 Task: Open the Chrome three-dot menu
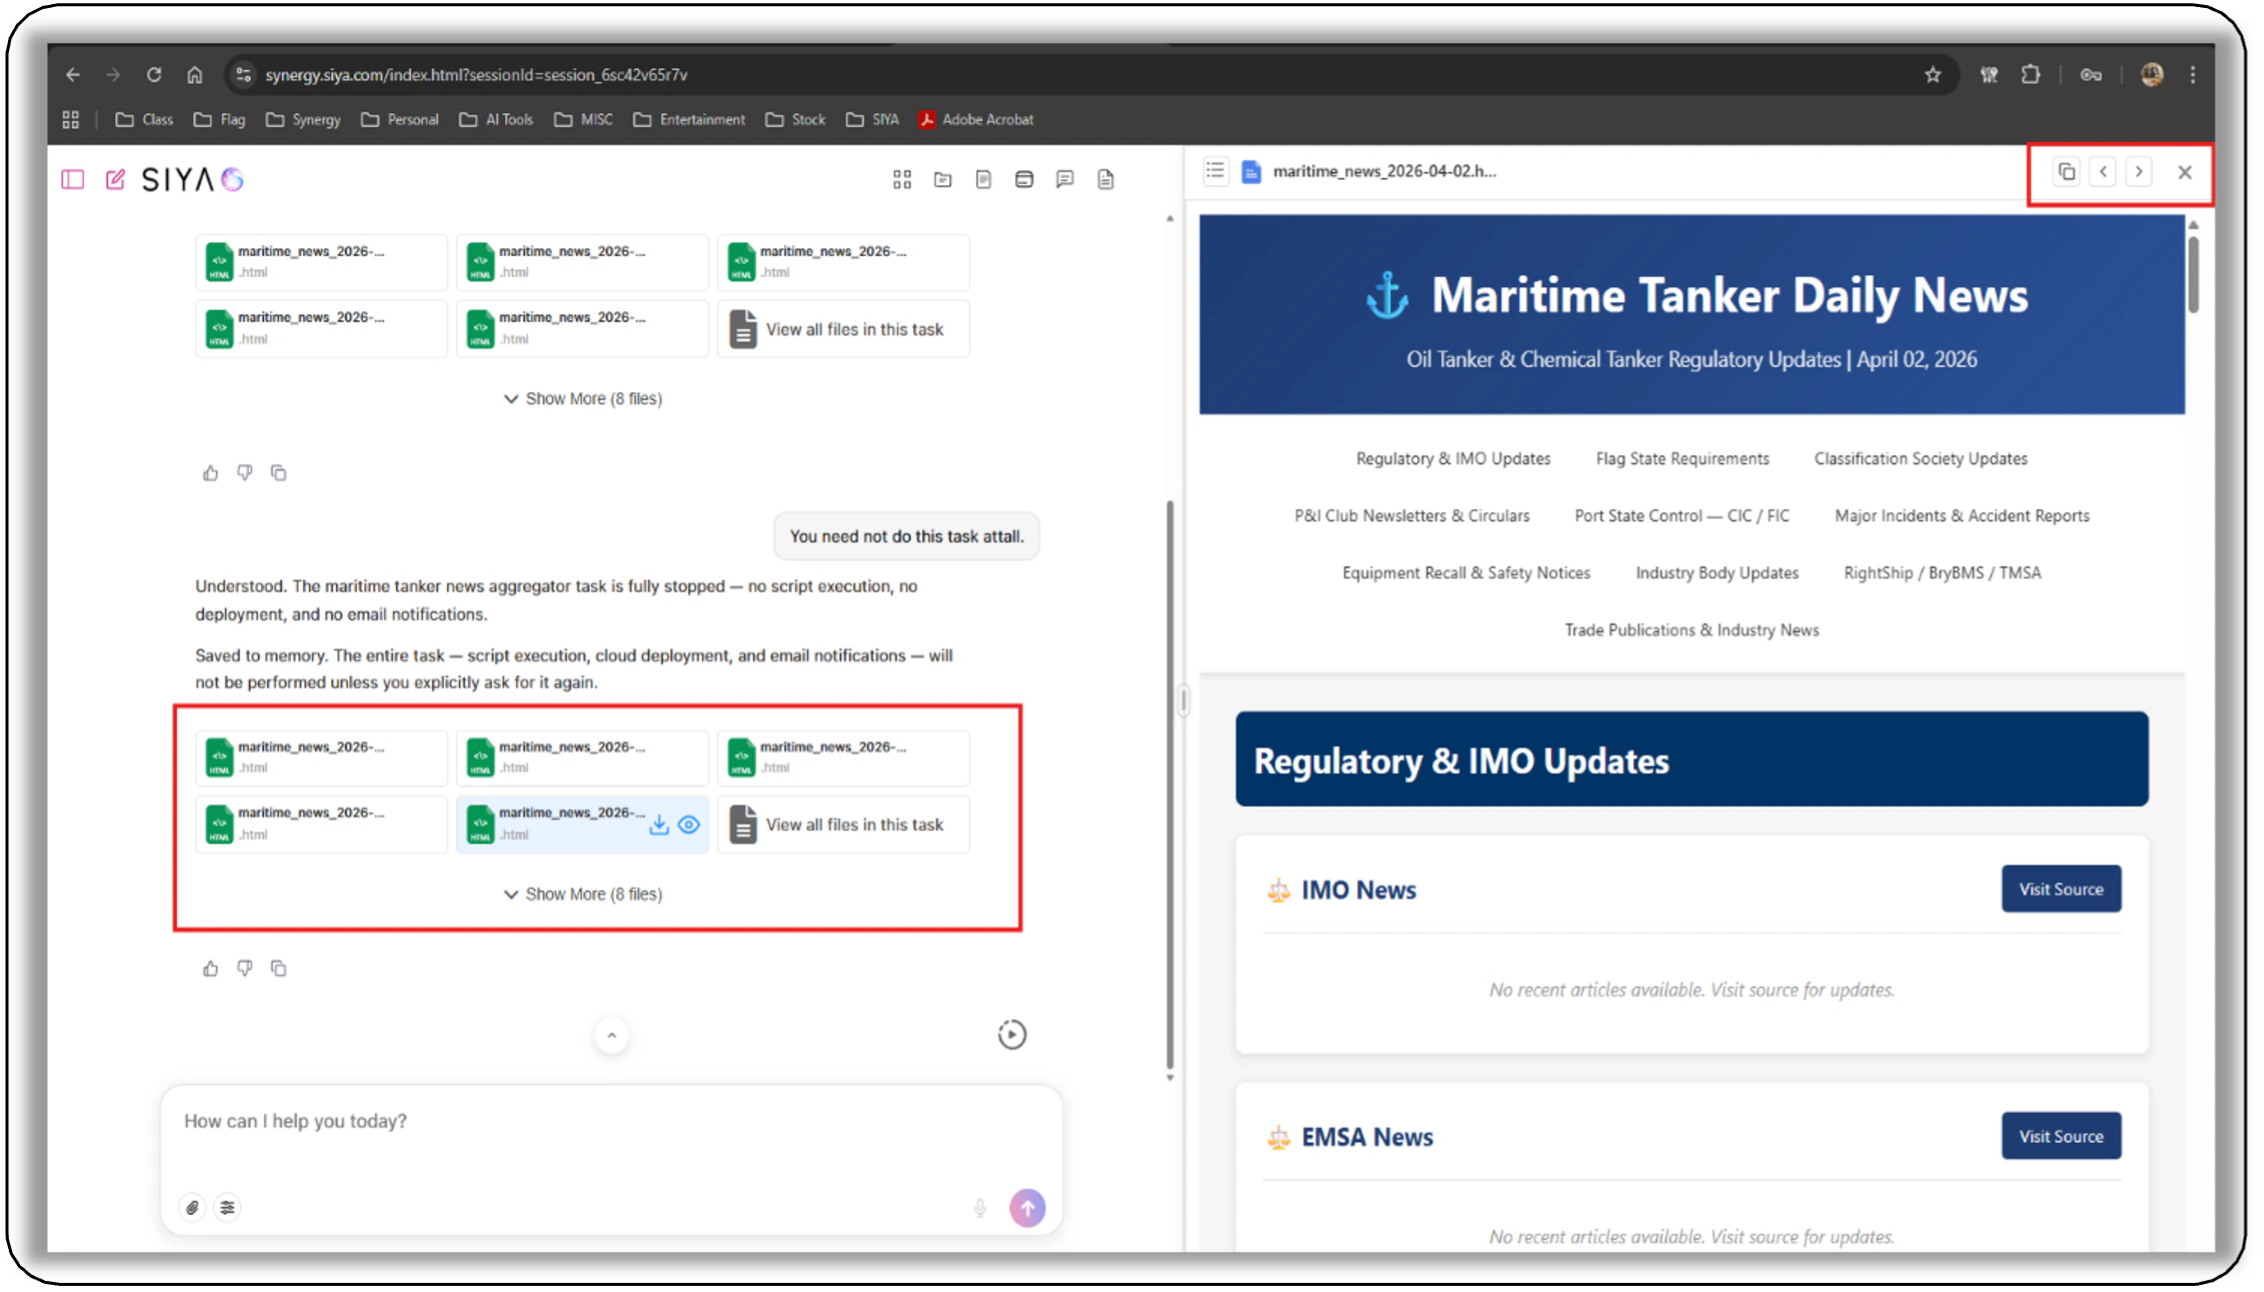click(x=2192, y=75)
